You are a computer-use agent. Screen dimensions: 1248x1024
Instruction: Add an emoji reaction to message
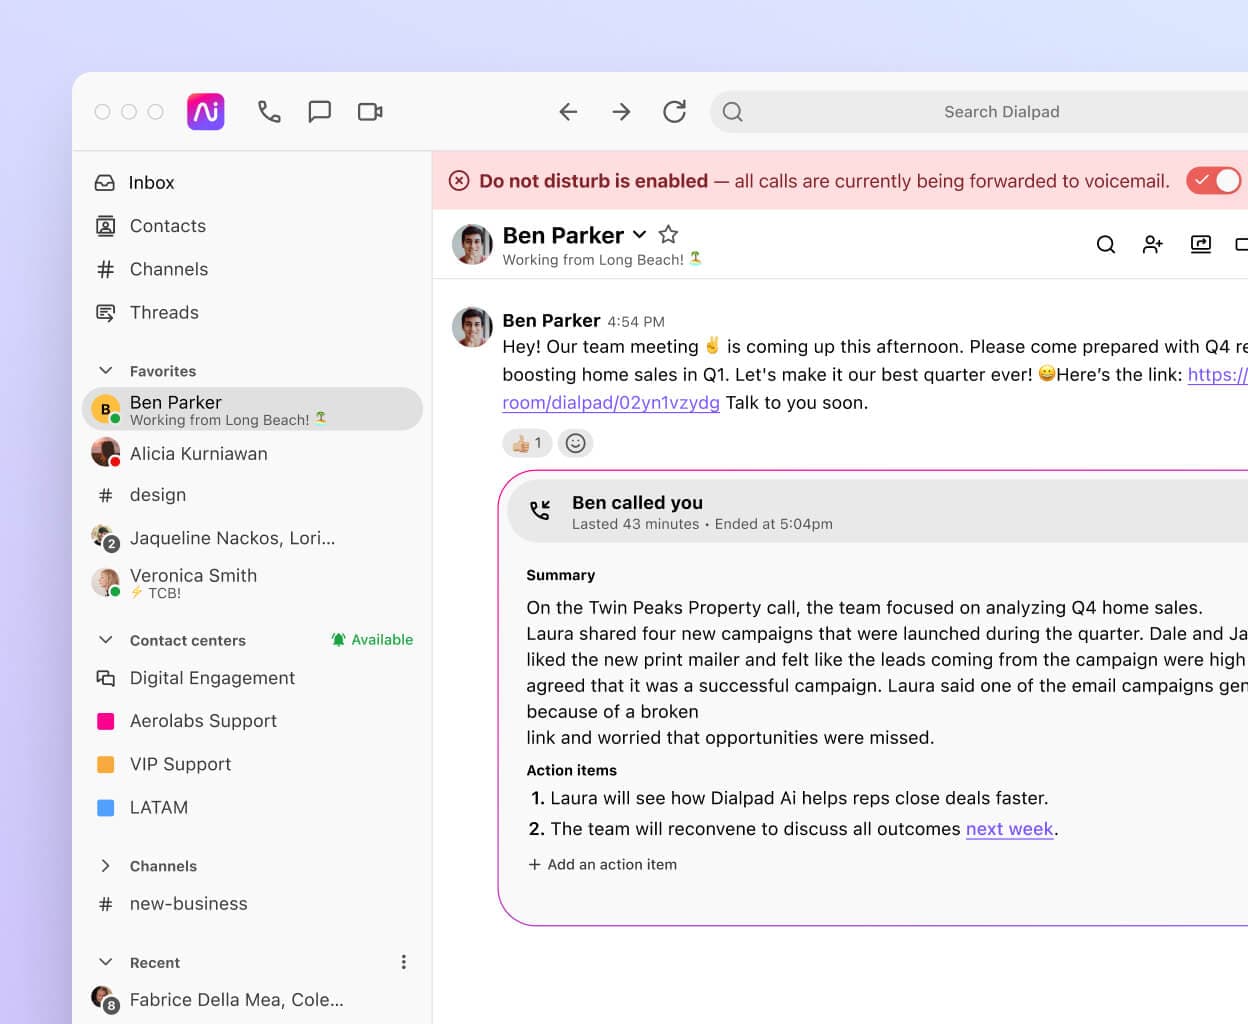[575, 443]
